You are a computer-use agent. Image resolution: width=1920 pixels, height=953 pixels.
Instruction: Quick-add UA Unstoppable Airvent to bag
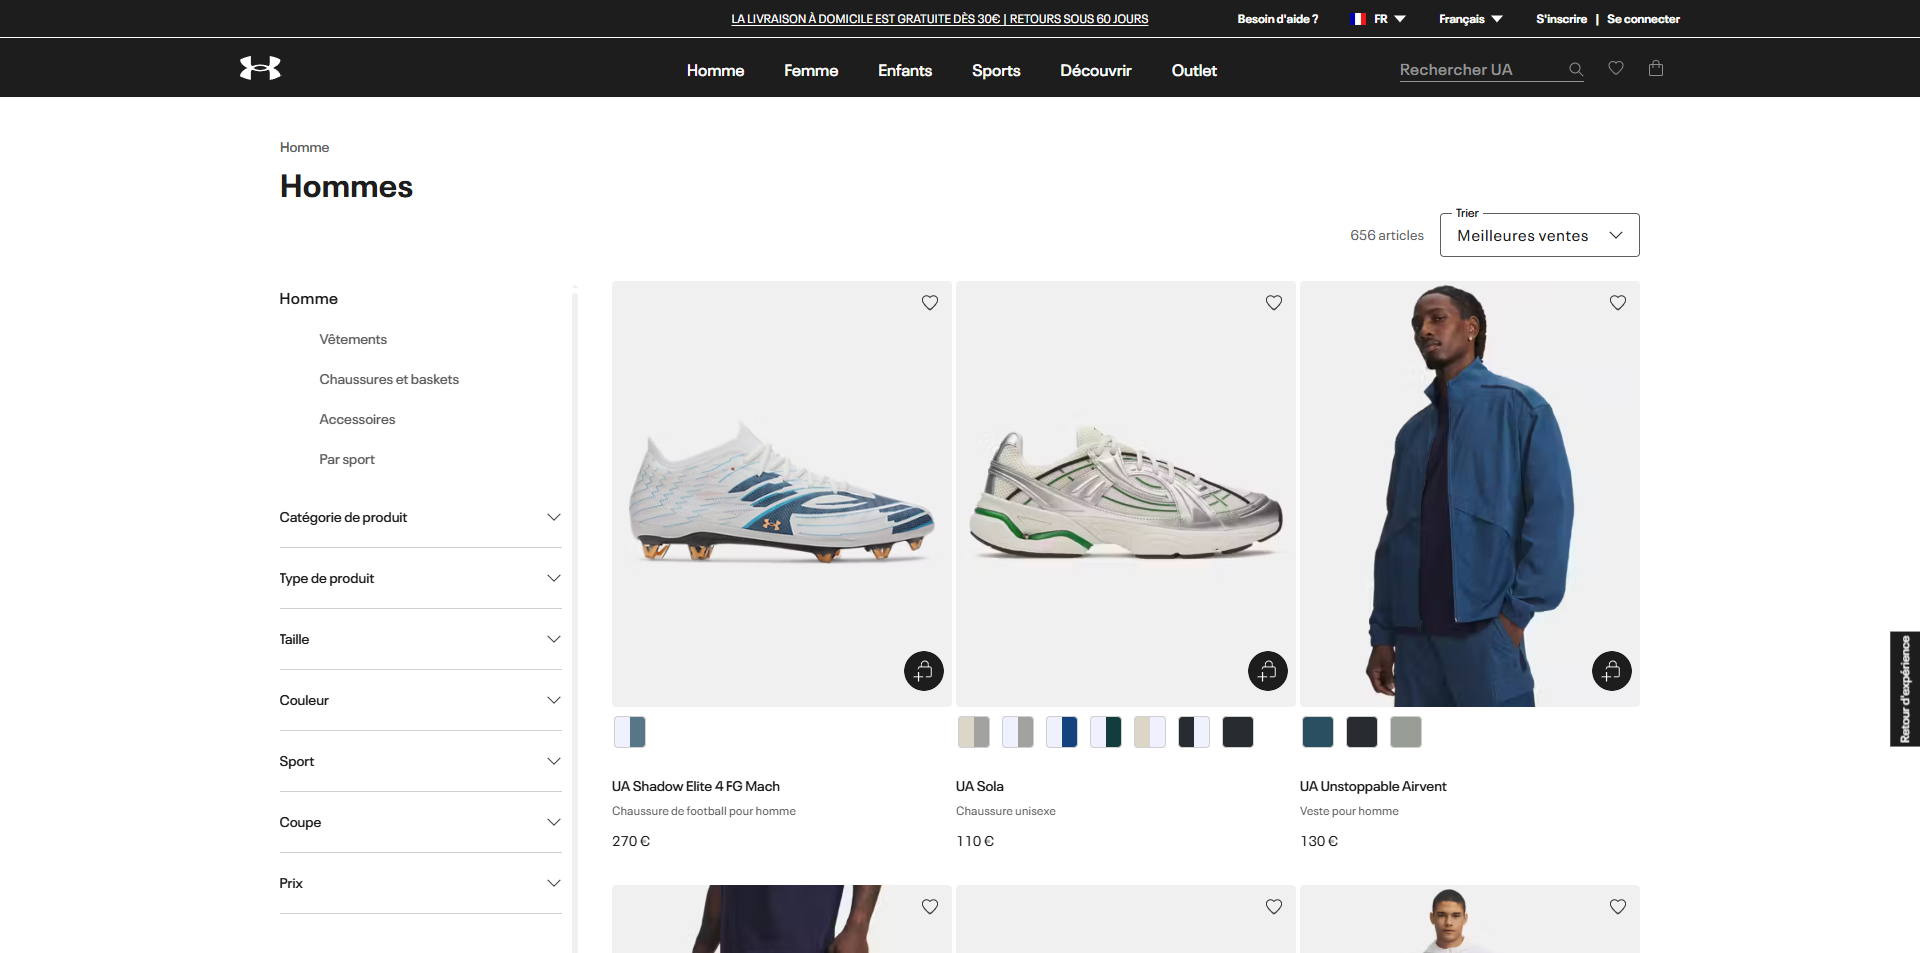point(1612,671)
